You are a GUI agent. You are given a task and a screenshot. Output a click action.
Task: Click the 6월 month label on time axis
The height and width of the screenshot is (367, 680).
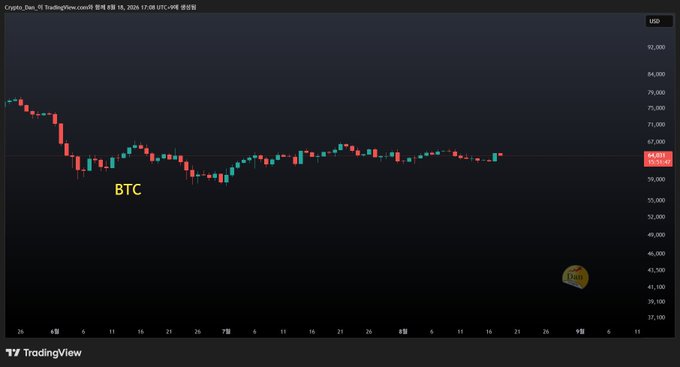55,331
